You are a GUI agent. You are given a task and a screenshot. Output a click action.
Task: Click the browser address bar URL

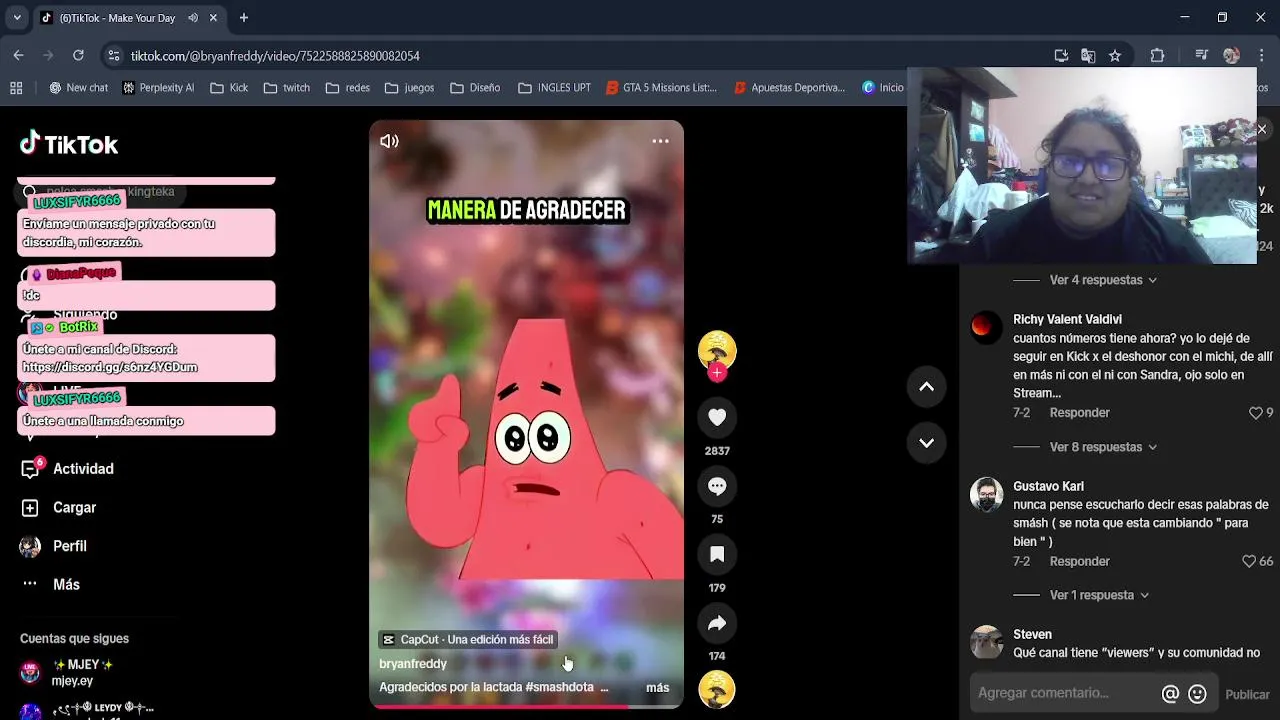[x=275, y=56]
